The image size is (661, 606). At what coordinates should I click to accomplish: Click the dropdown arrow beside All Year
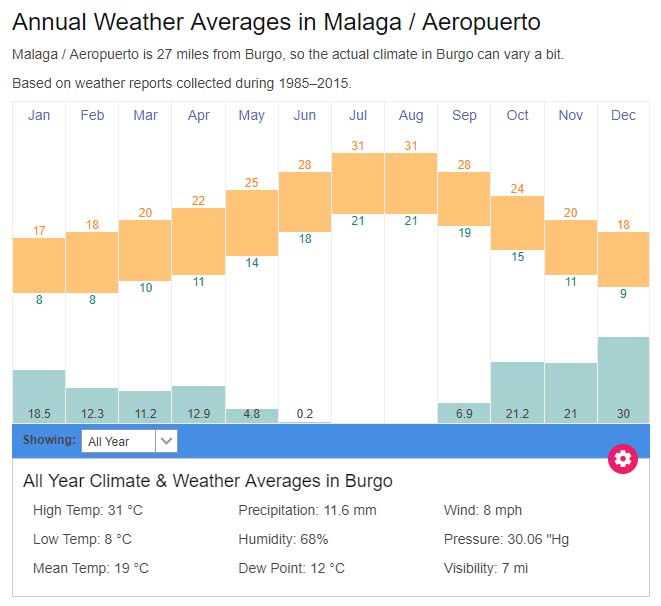click(x=167, y=441)
